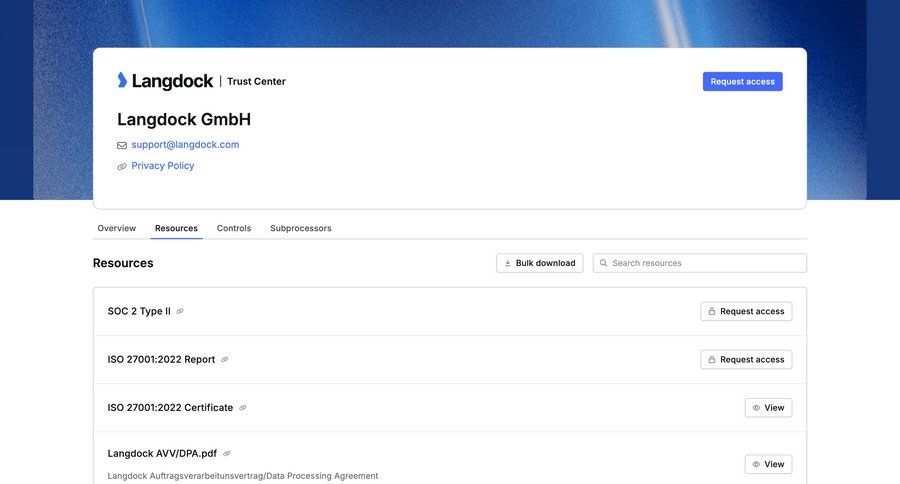This screenshot has height=484, width=900.
Task: Open the Privacy Policy link
Action: pos(162,166)
